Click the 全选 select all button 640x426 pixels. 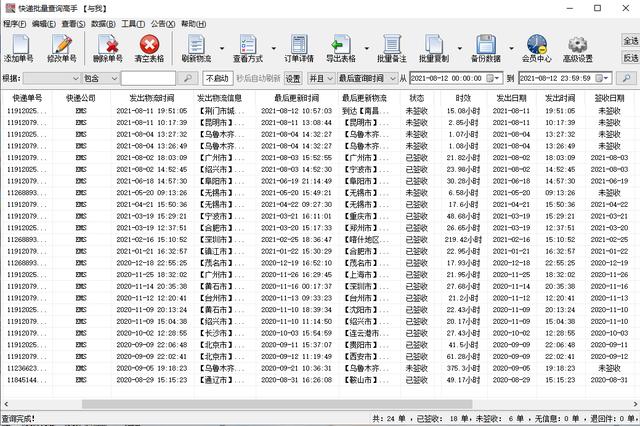click(x=631, y=41)
